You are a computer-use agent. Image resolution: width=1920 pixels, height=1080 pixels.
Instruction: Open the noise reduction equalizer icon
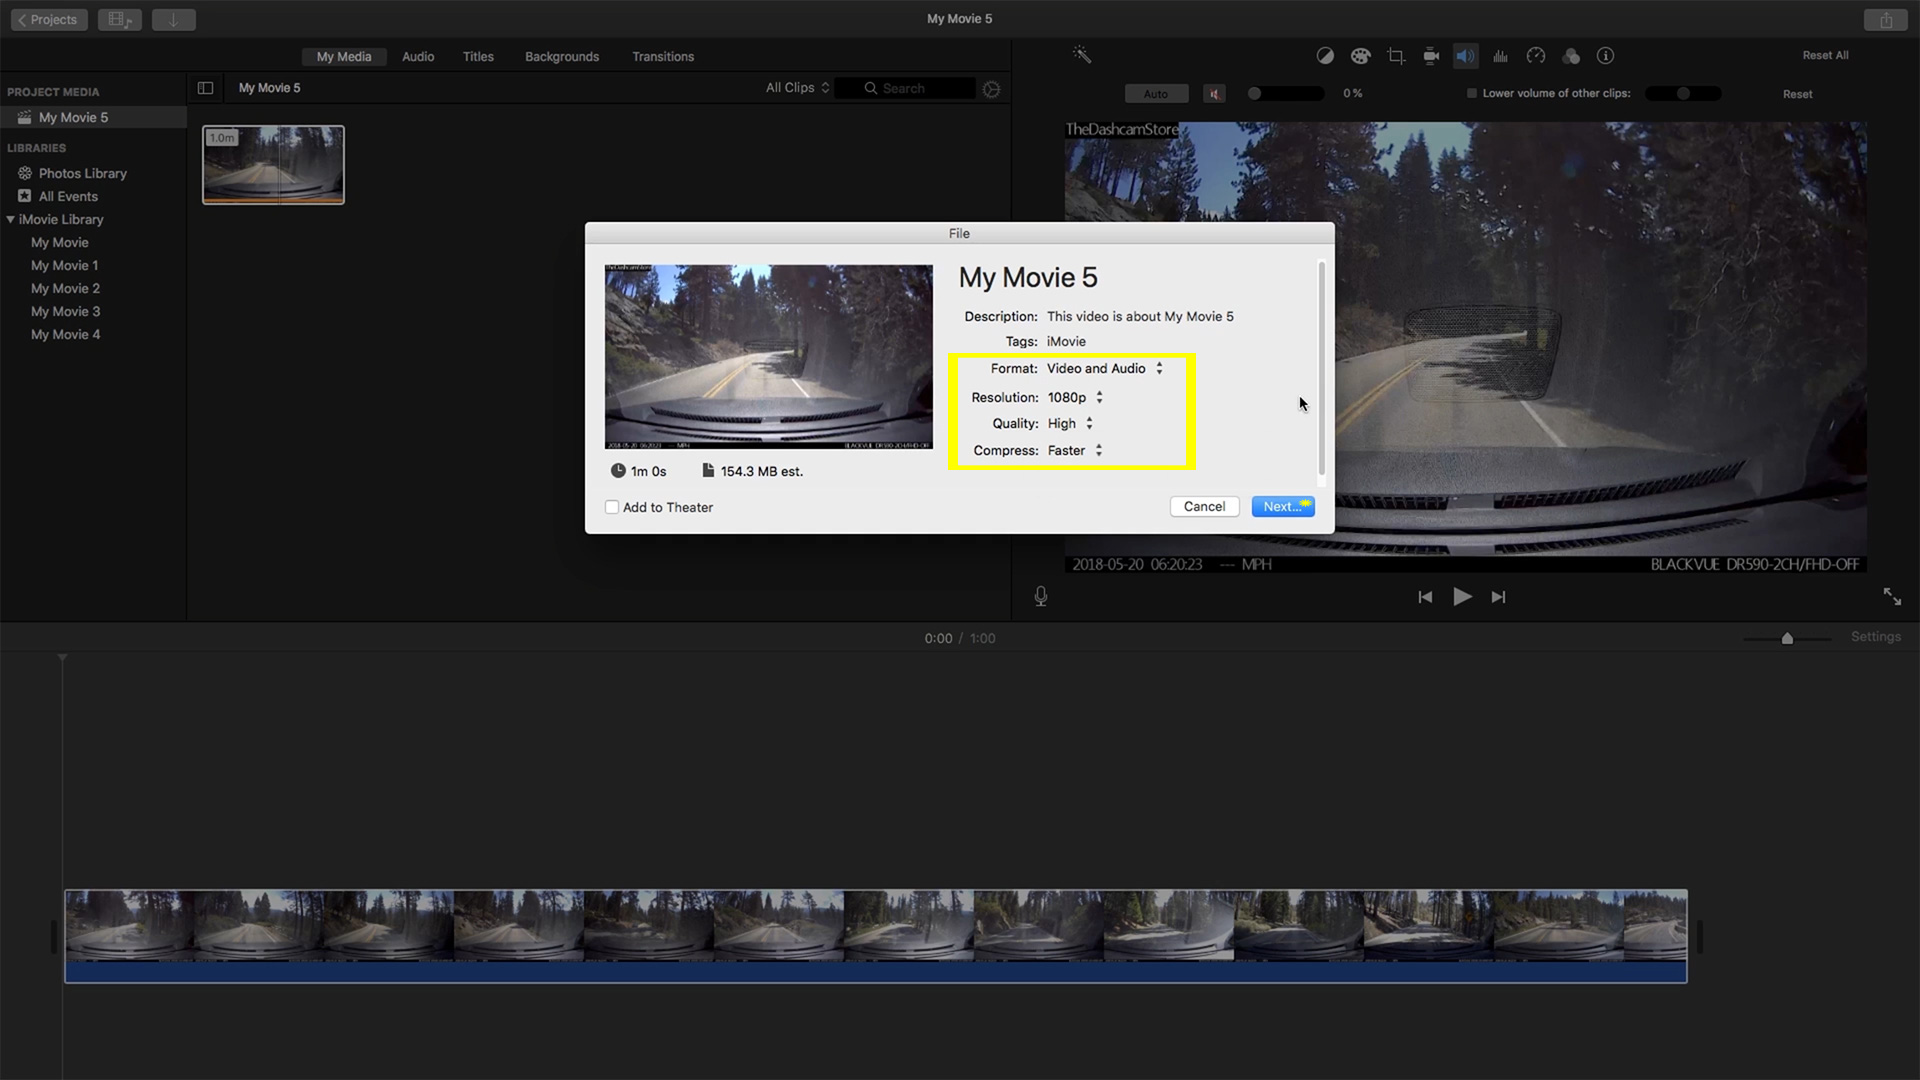coord(1500,56)
